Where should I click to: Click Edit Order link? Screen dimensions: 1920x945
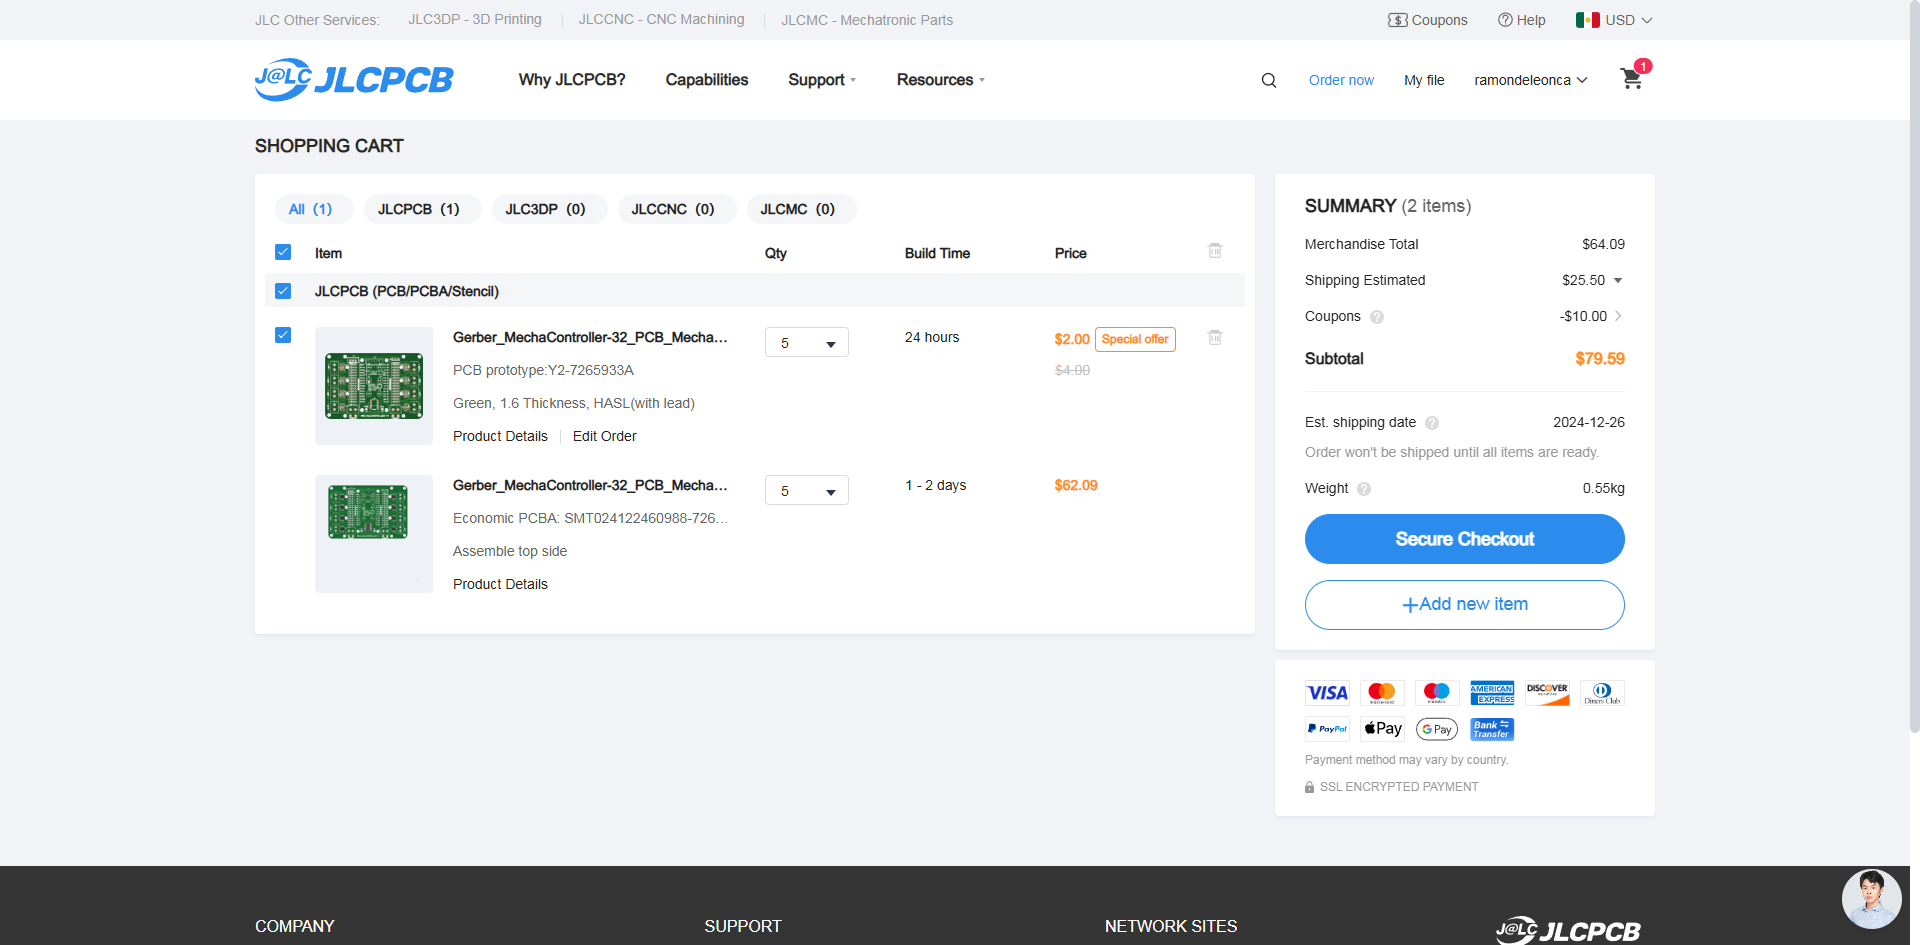[604, 436]
